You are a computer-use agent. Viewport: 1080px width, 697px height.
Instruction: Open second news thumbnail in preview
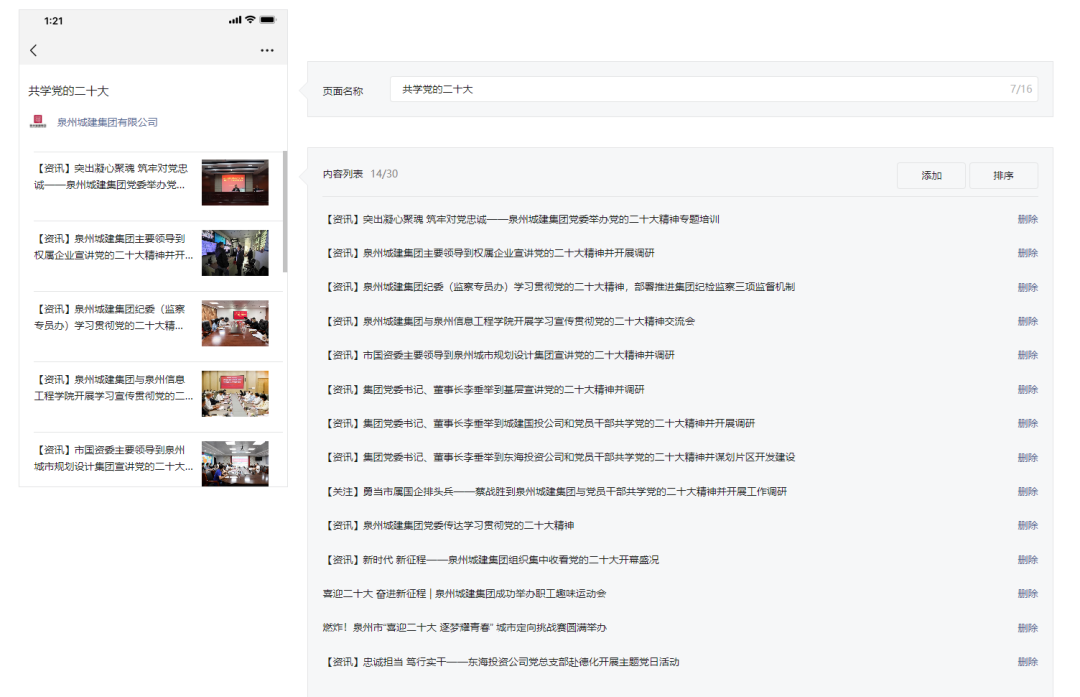pyautogui.click(x=235, y=253)
